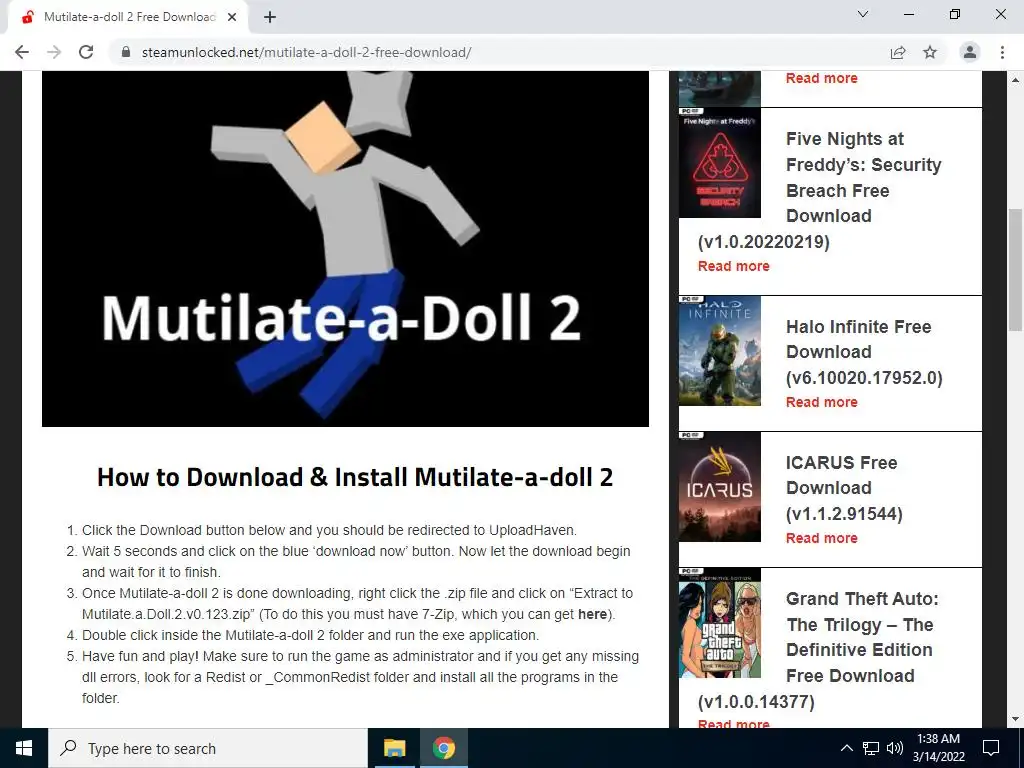Reload the page with the refresh icon
Screen dimensions: 1024x768
coord(86,52)
